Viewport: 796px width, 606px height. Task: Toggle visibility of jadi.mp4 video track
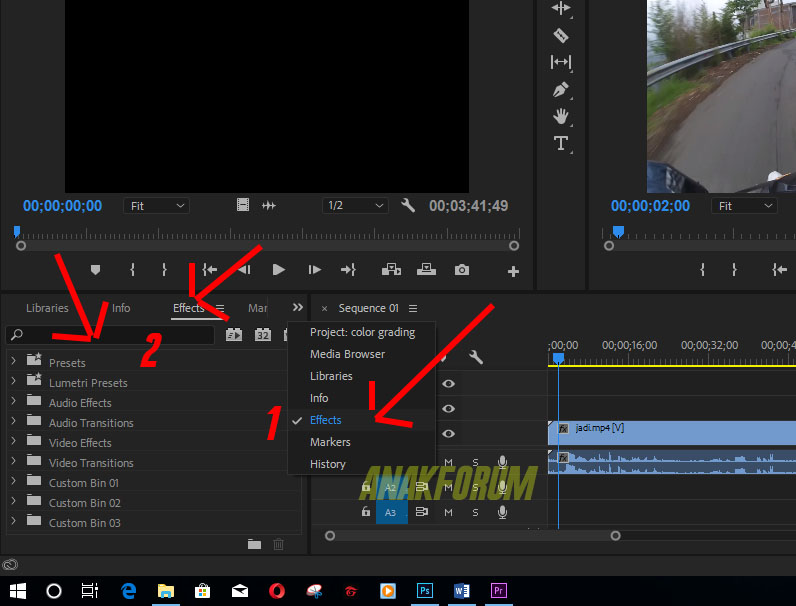click(448, 433)
